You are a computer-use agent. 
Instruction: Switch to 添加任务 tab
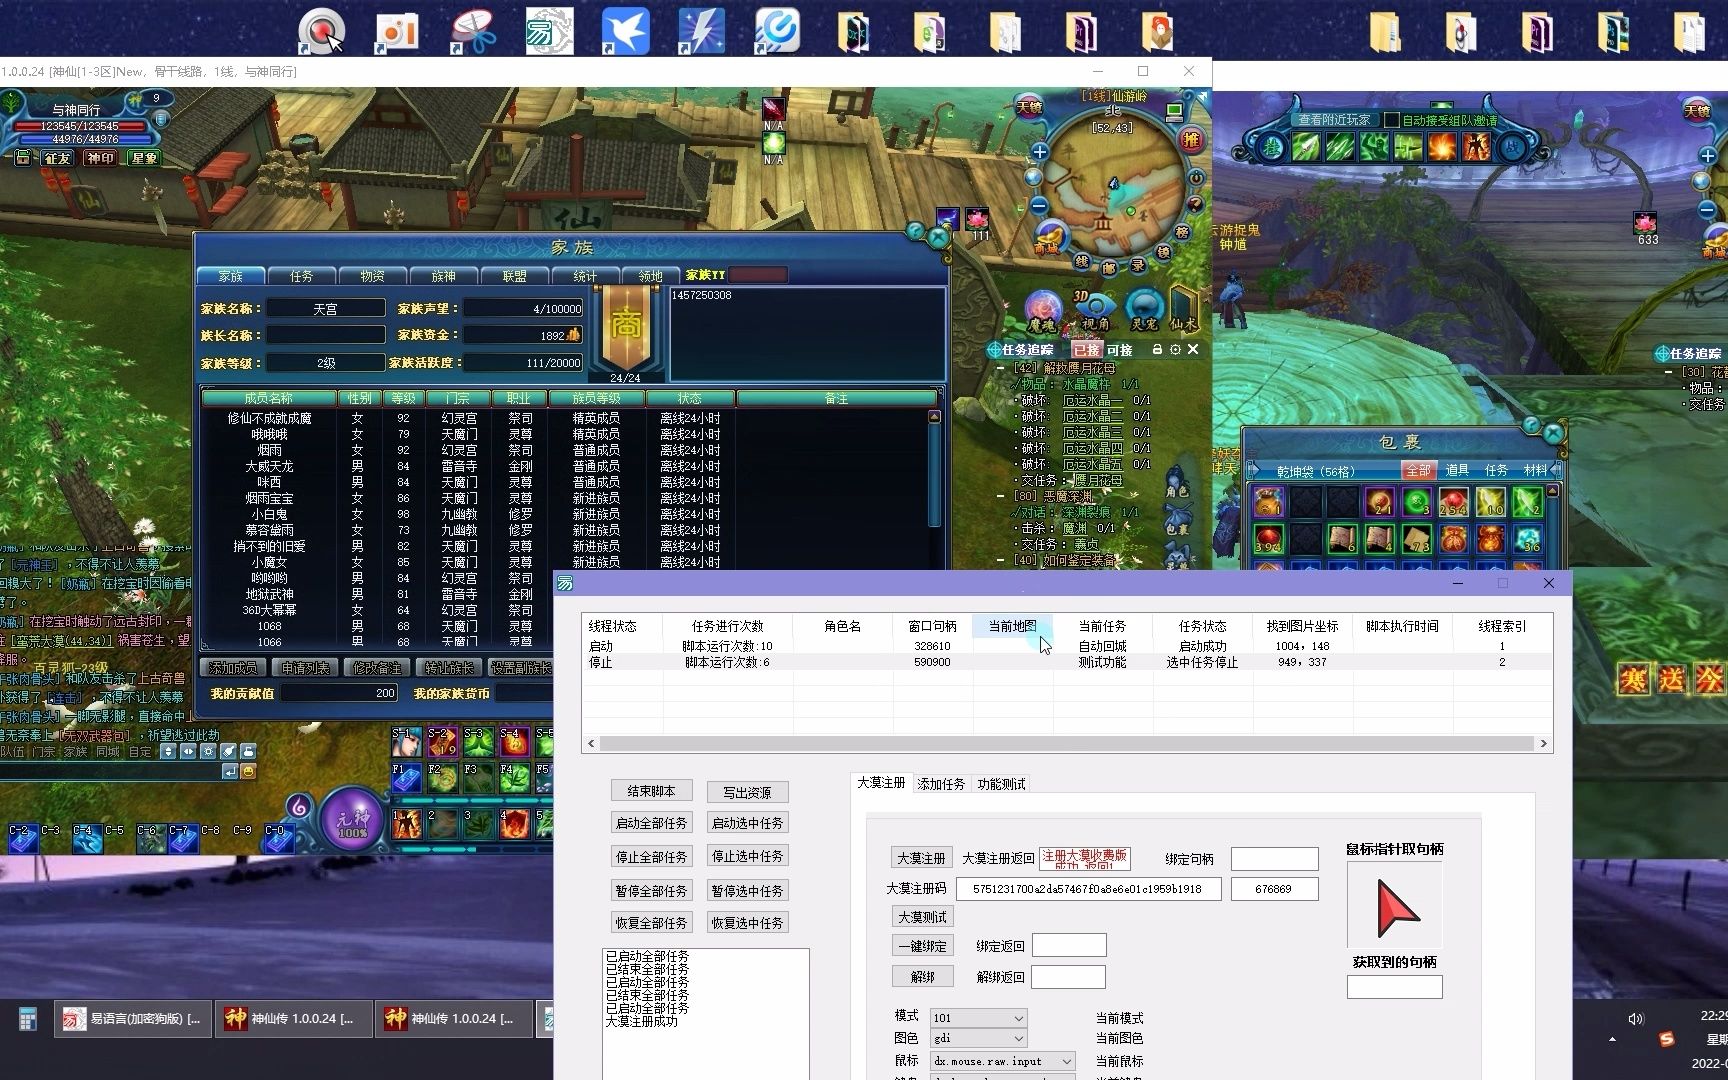click(x=941, y=784)
